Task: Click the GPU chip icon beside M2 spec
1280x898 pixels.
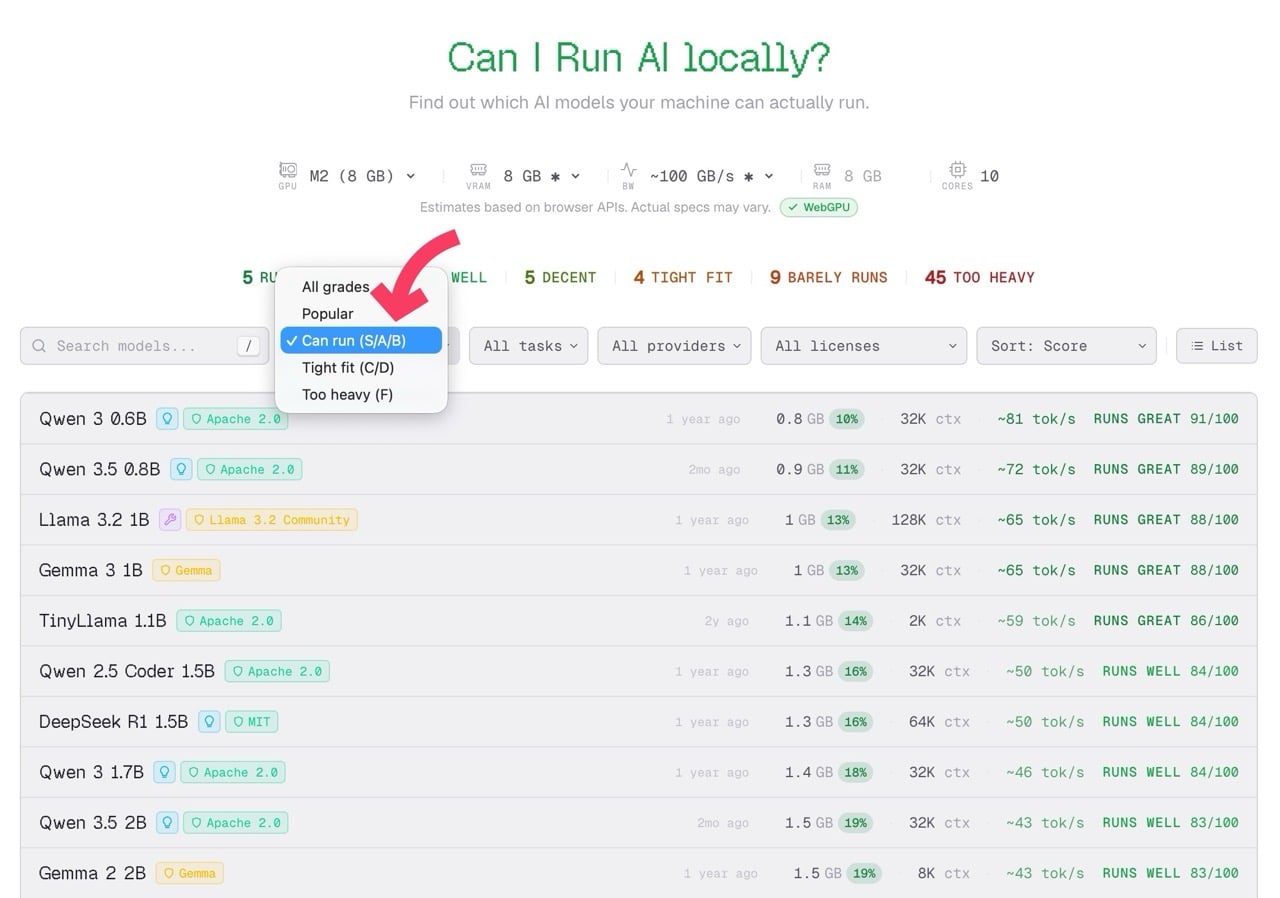Action: pos(287,173)
